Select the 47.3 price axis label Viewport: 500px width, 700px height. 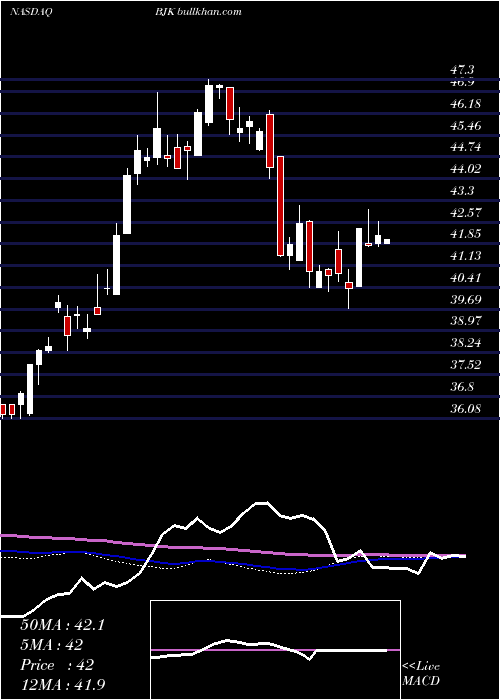pyautogui.click(x=462, y=71)
